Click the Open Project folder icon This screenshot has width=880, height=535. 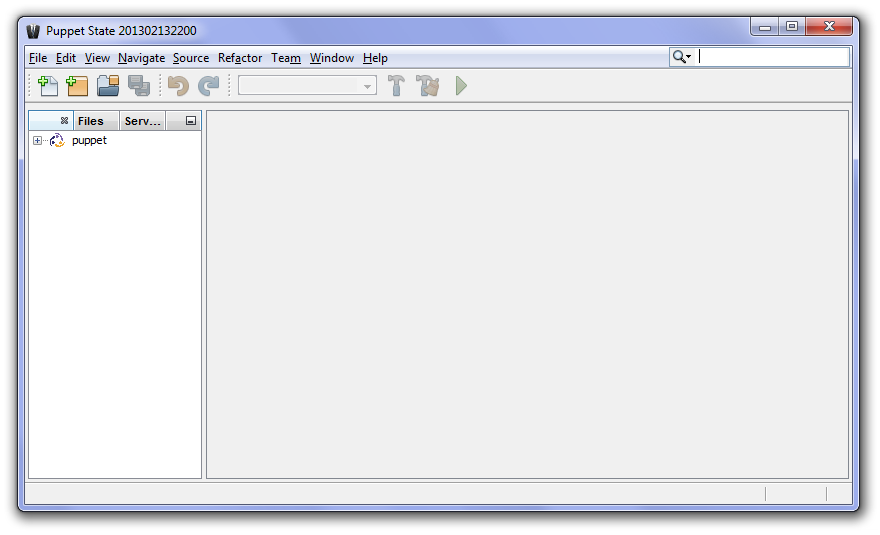[x=108, y=86]
